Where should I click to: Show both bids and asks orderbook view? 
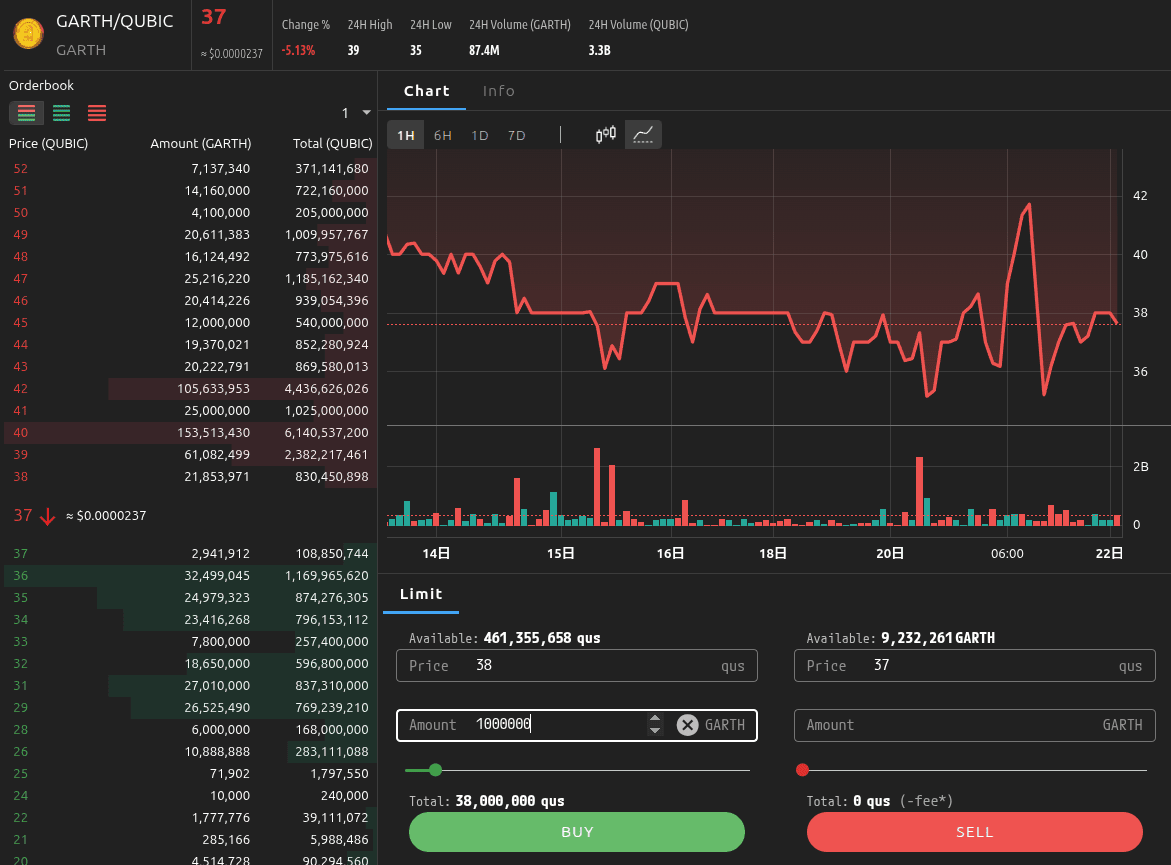[x=26, y=113]
